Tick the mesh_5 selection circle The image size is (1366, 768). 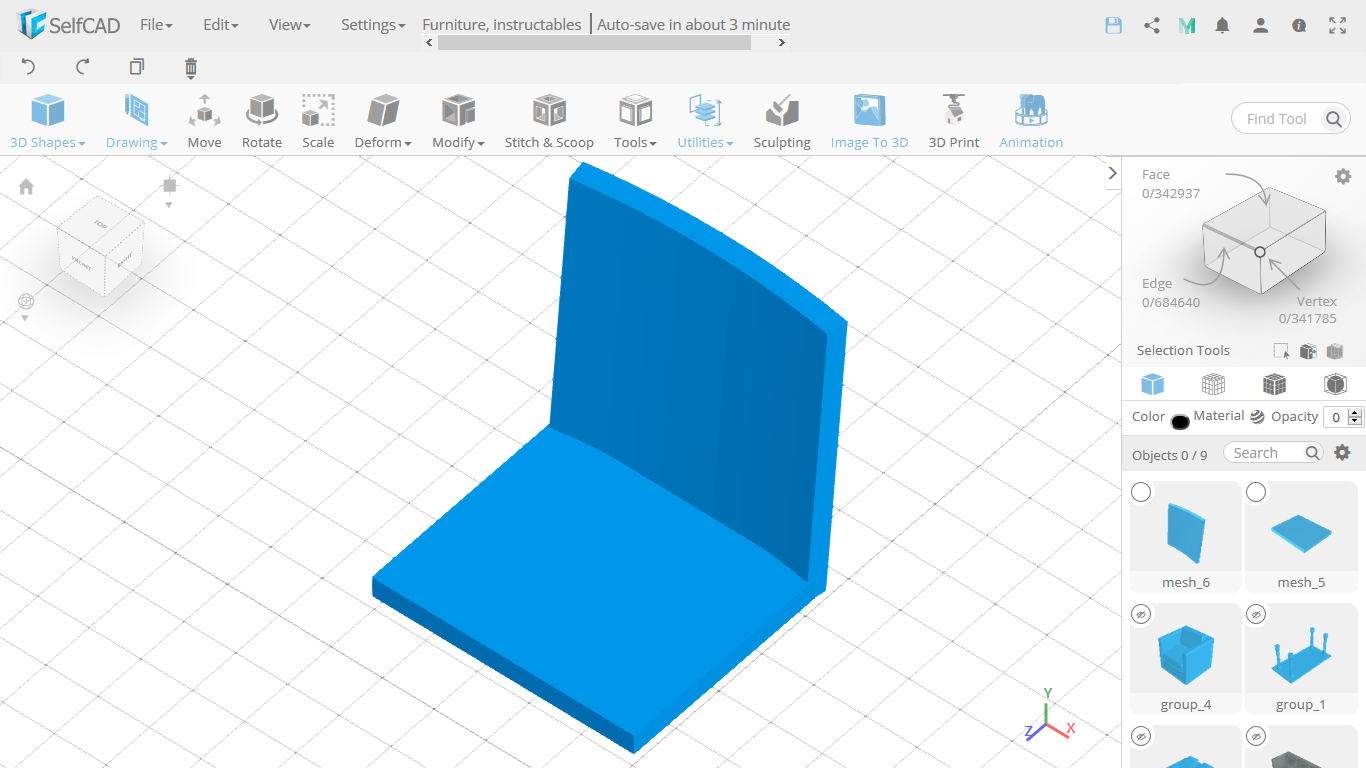(x=1256, y=492)
